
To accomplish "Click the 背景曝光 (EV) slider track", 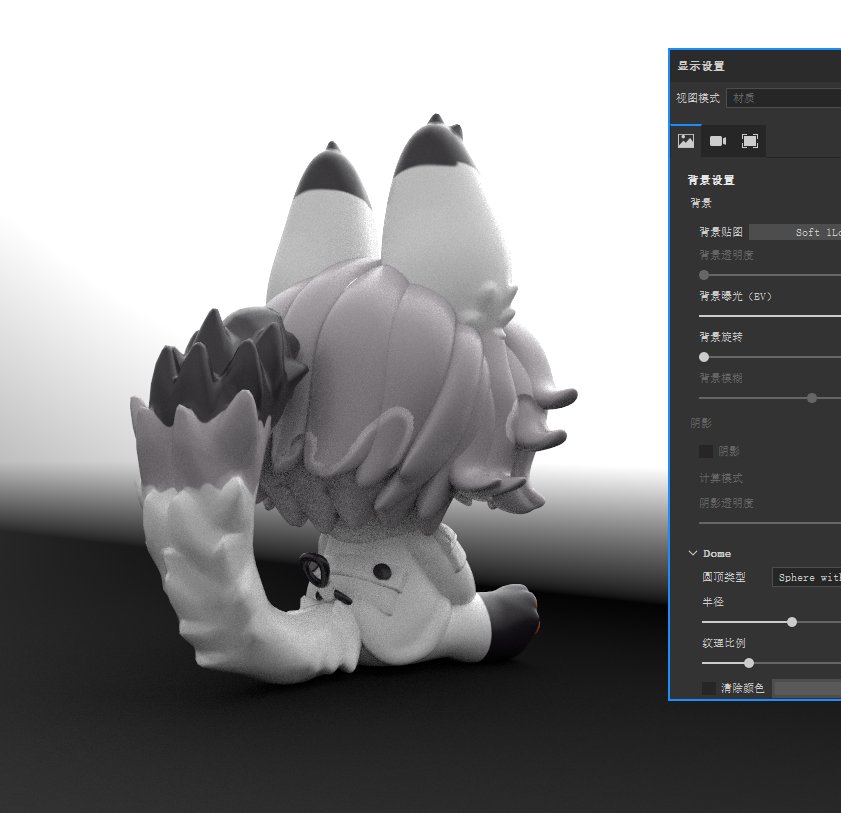I will coord(770,316).
